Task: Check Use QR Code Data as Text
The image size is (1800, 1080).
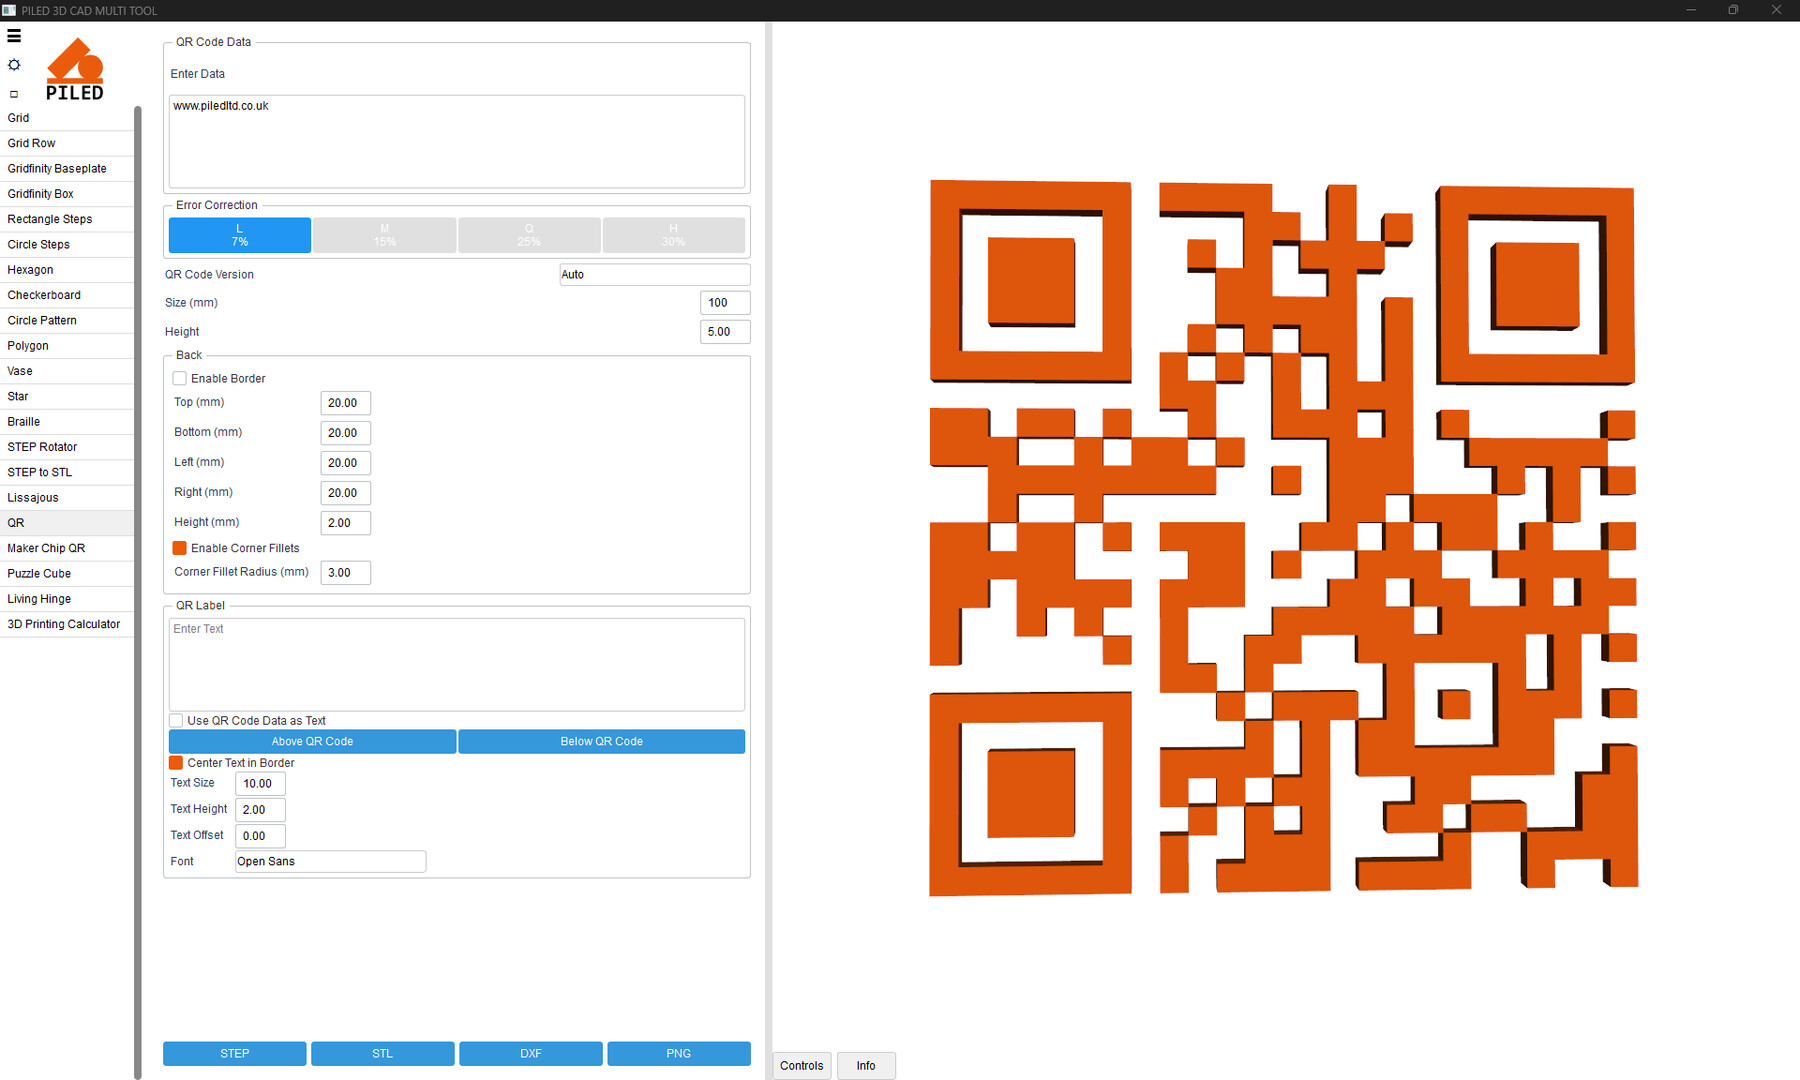Action: pyautogui.click(x=176, y=721)
